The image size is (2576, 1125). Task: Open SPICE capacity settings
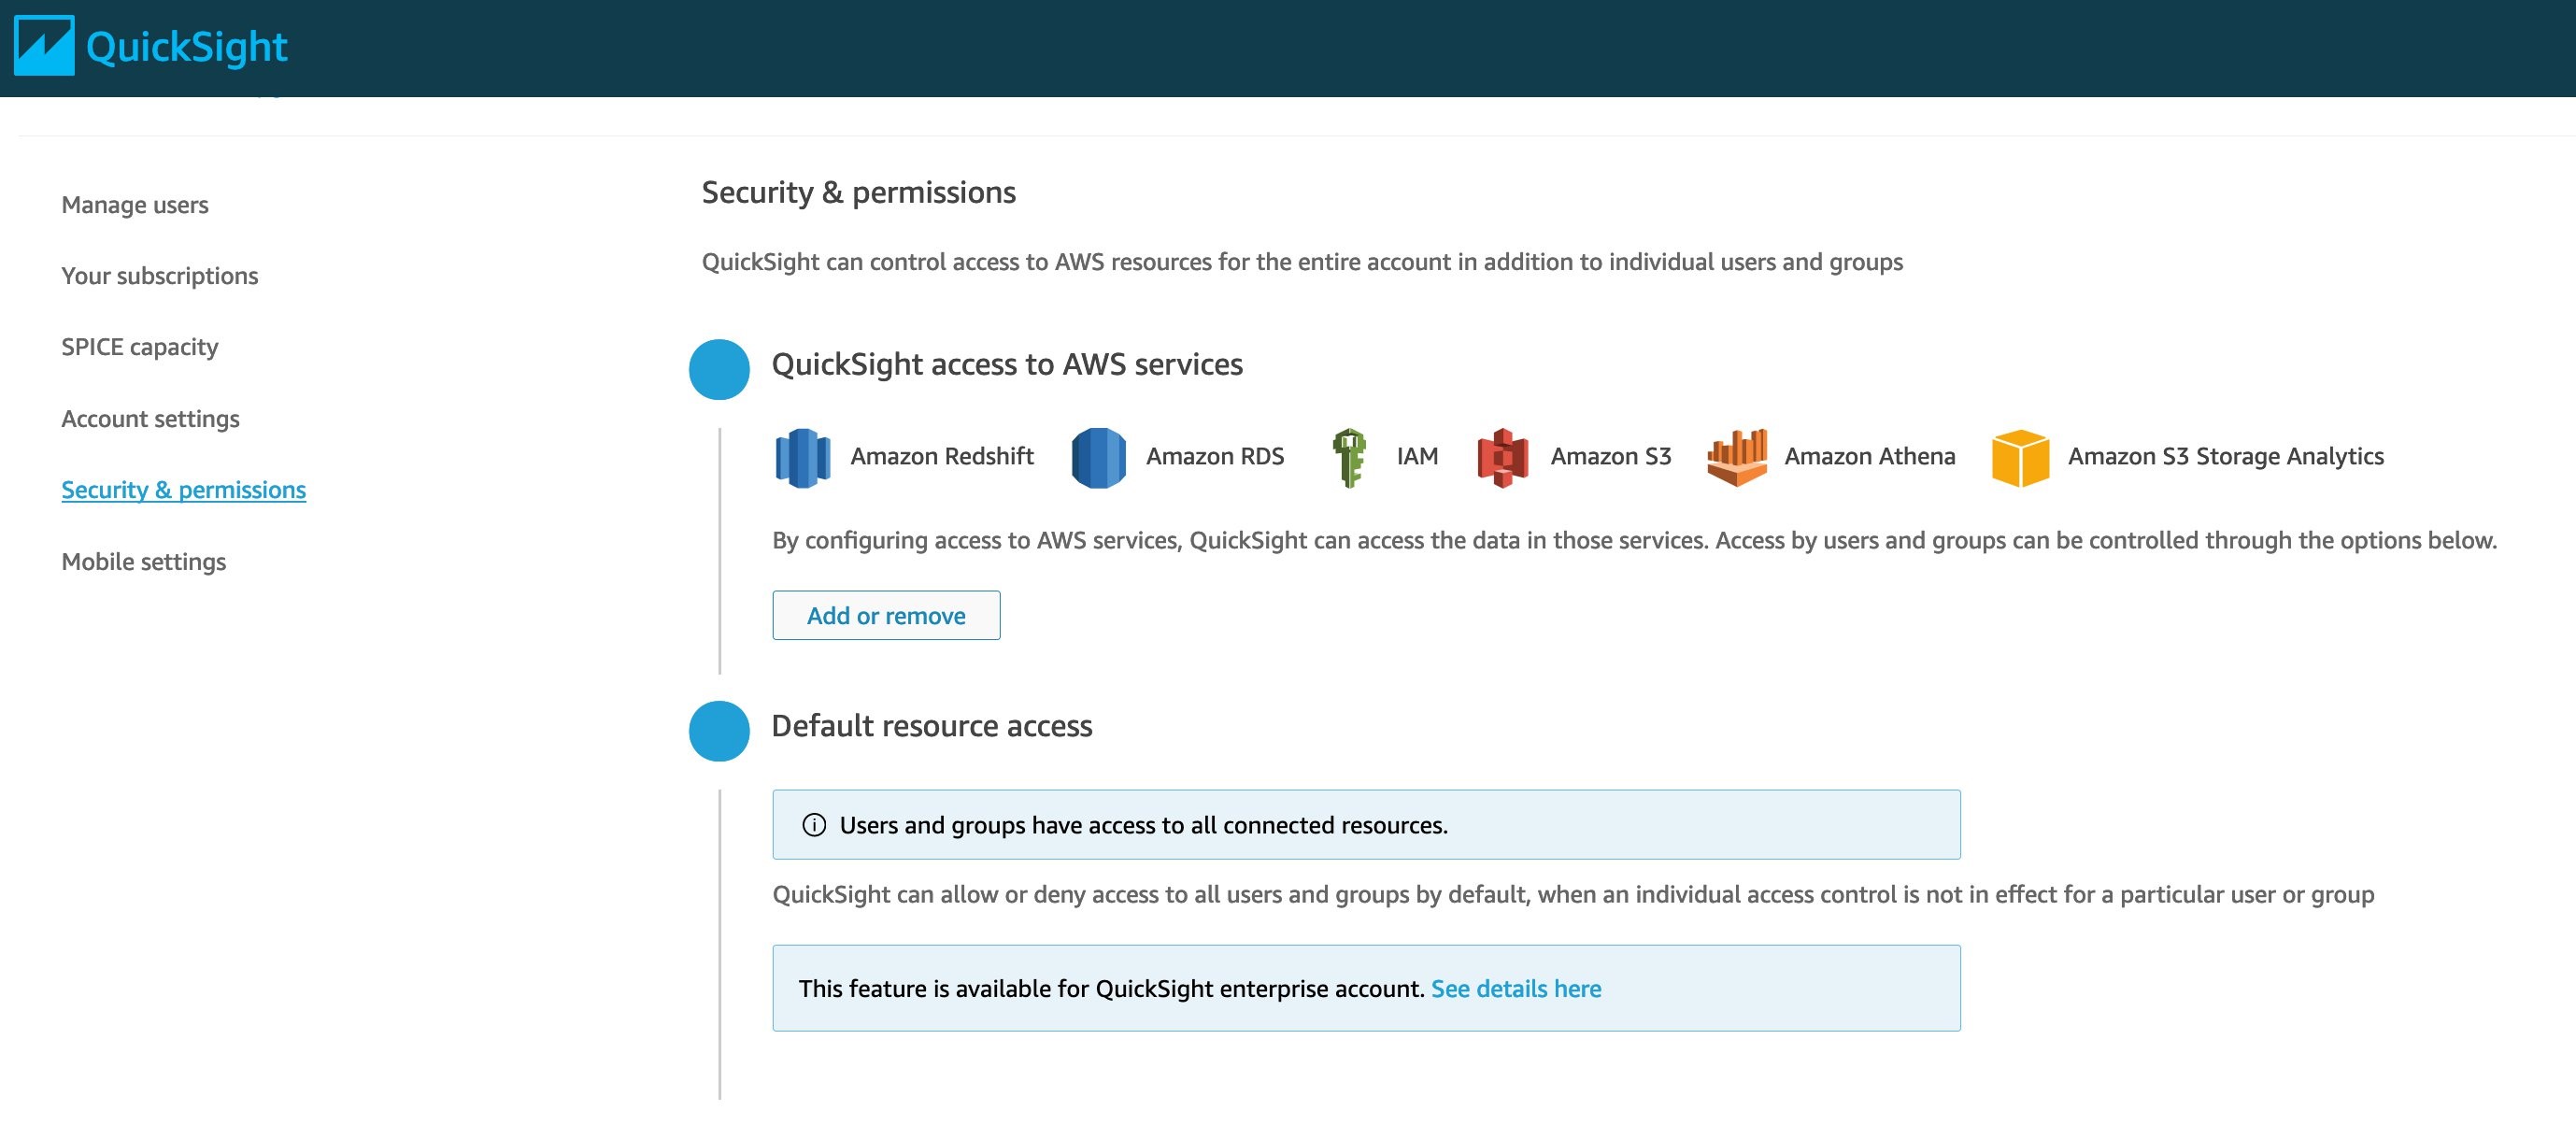tap(140, 347)
